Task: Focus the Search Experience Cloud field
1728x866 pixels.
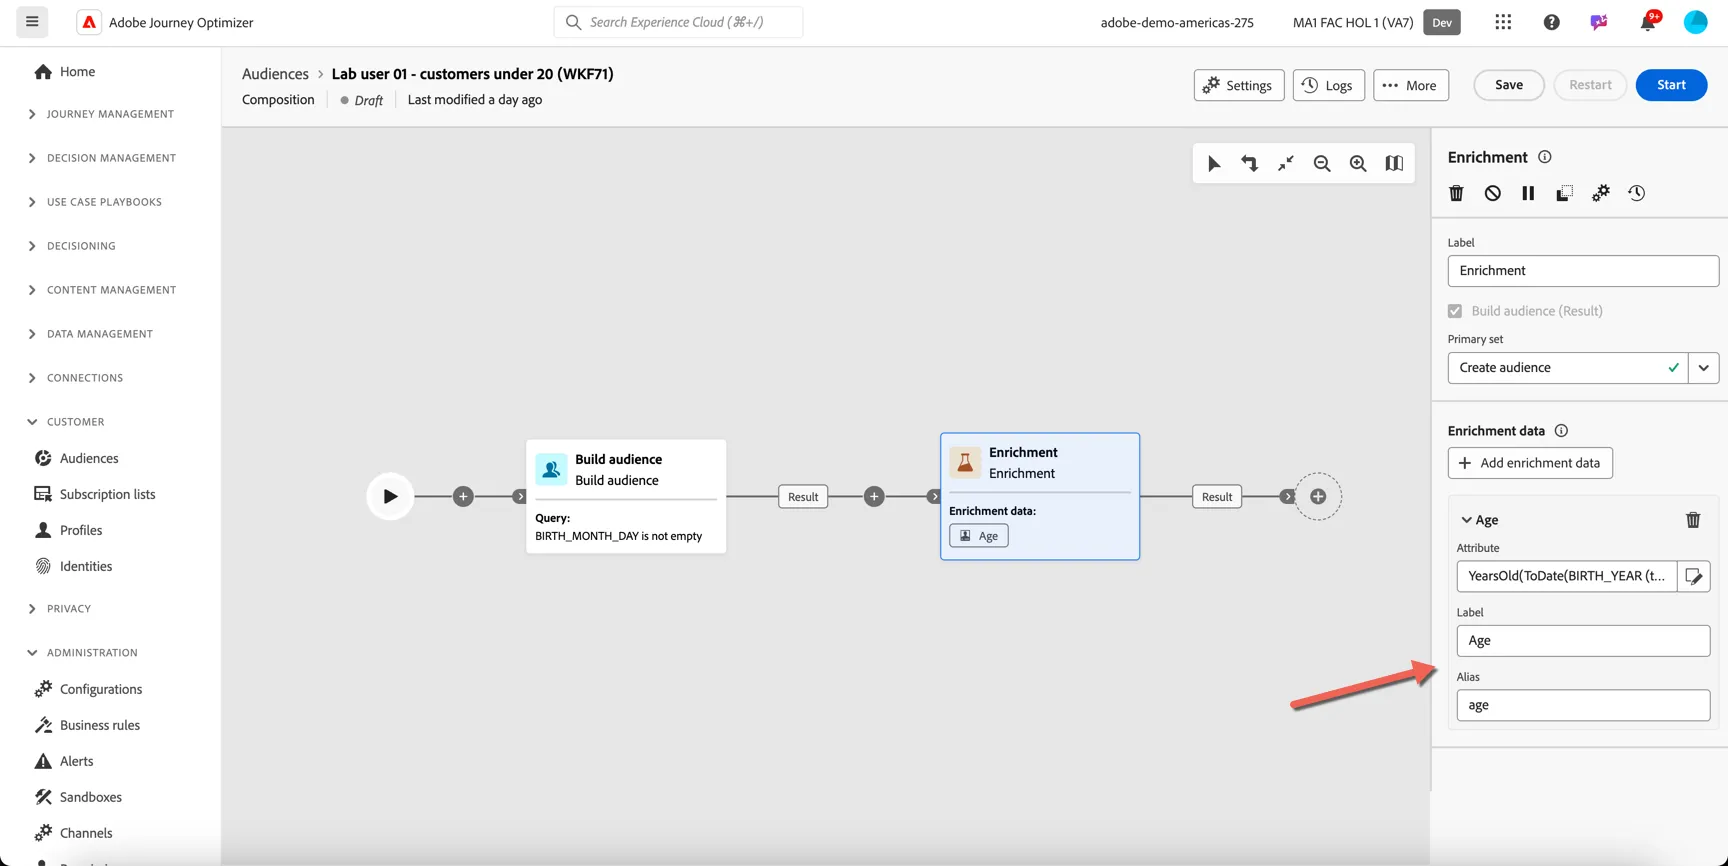Action: (x=678, y=22)
